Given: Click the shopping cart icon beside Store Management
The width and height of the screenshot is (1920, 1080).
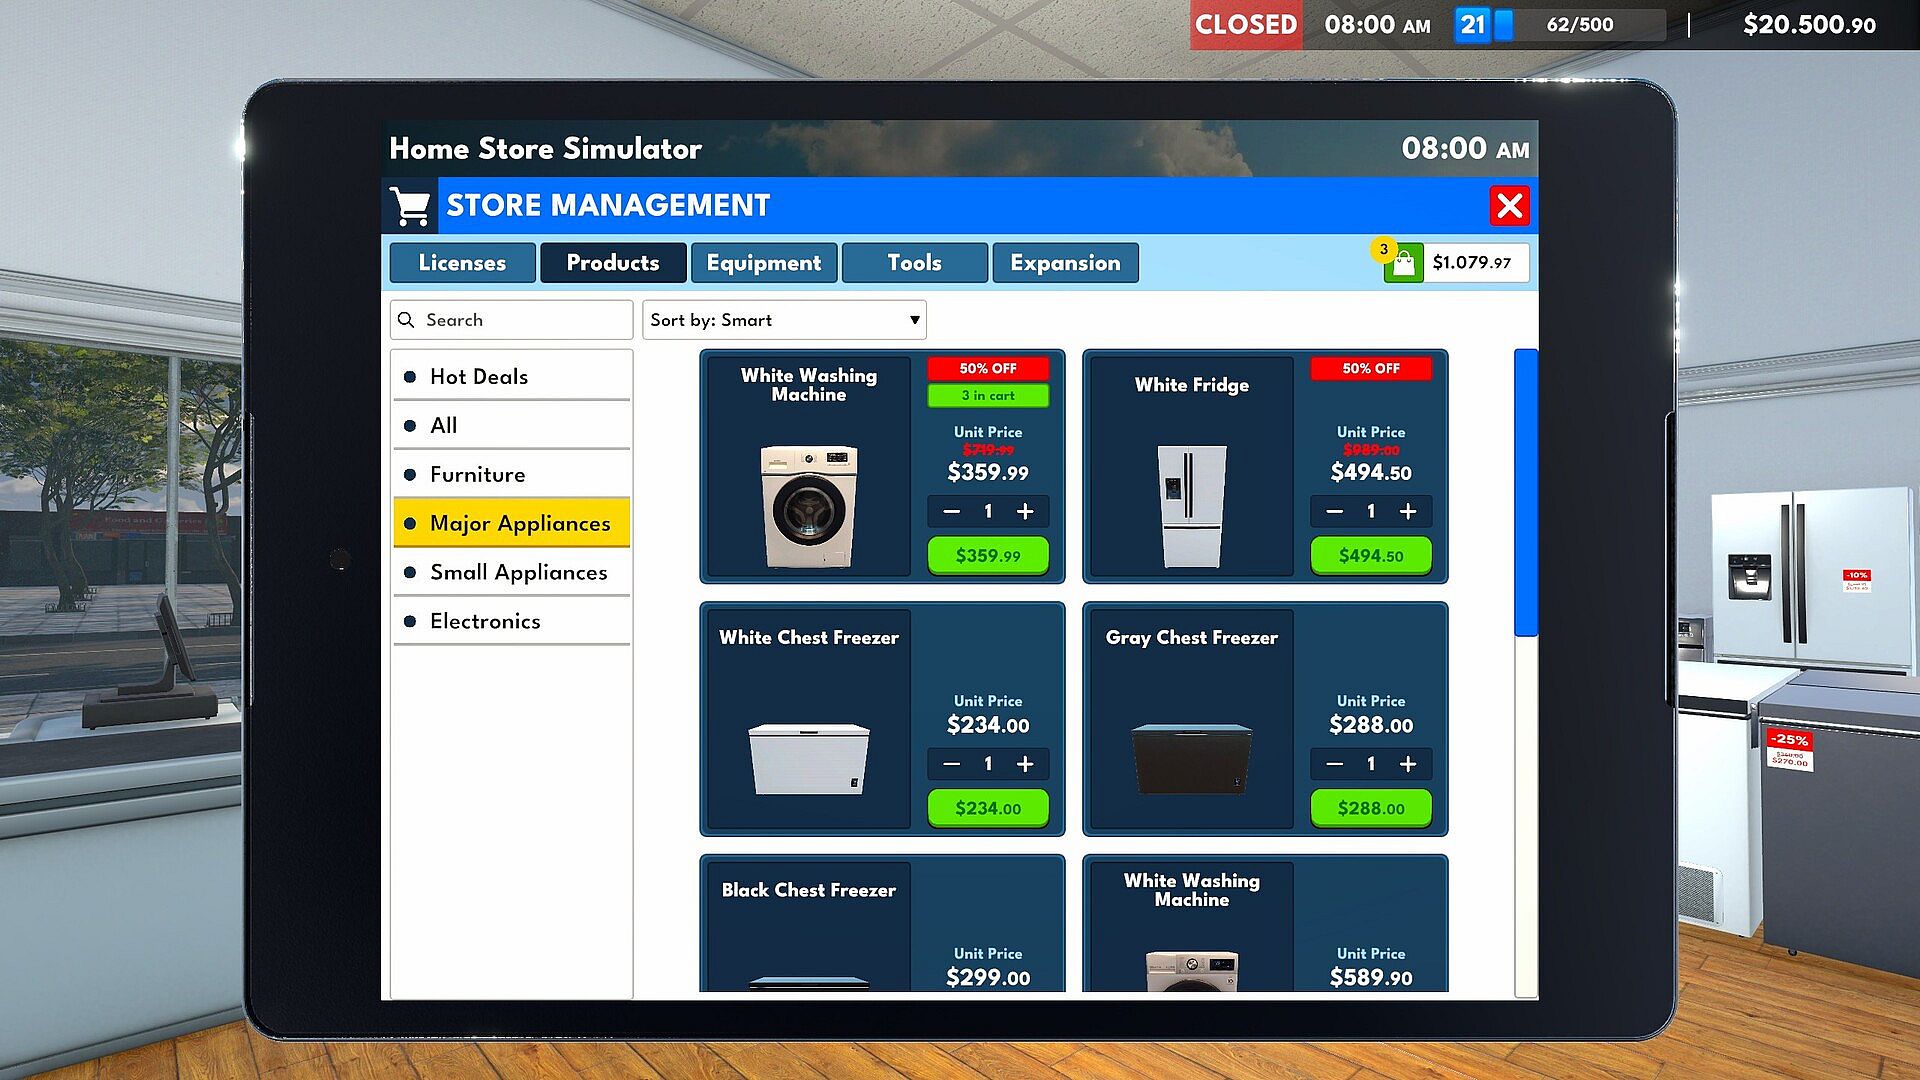Looking at the screenshot, I should 410,206.
